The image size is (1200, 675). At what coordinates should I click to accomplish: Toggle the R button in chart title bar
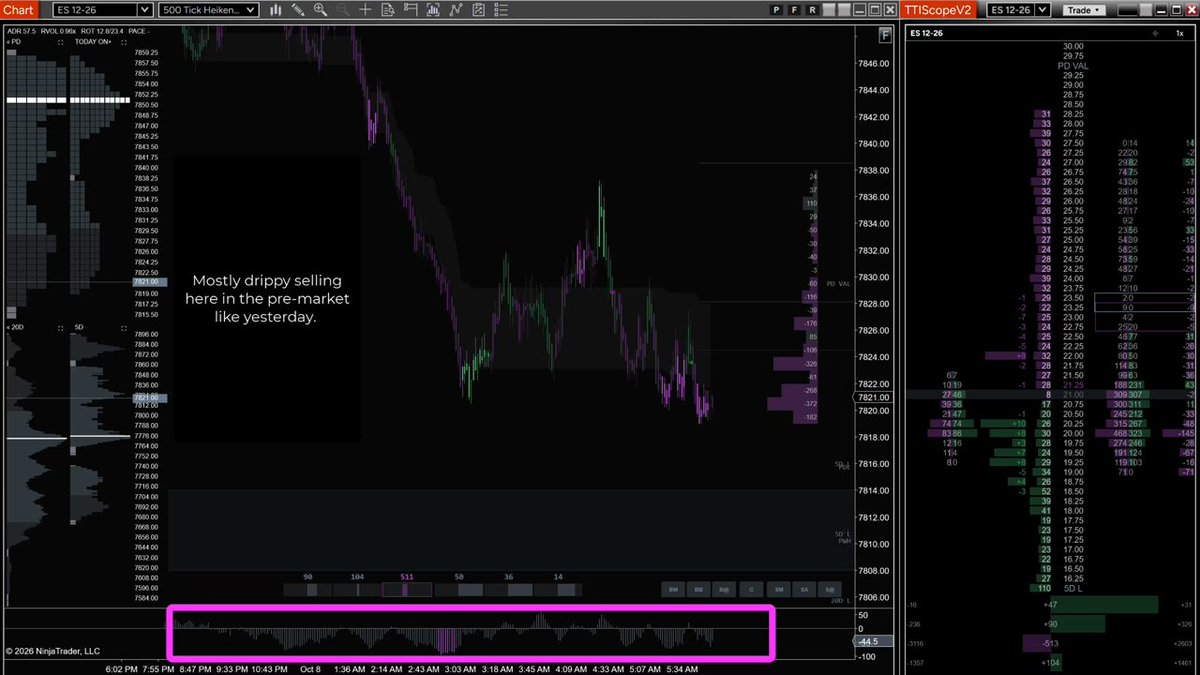[813, 10]
